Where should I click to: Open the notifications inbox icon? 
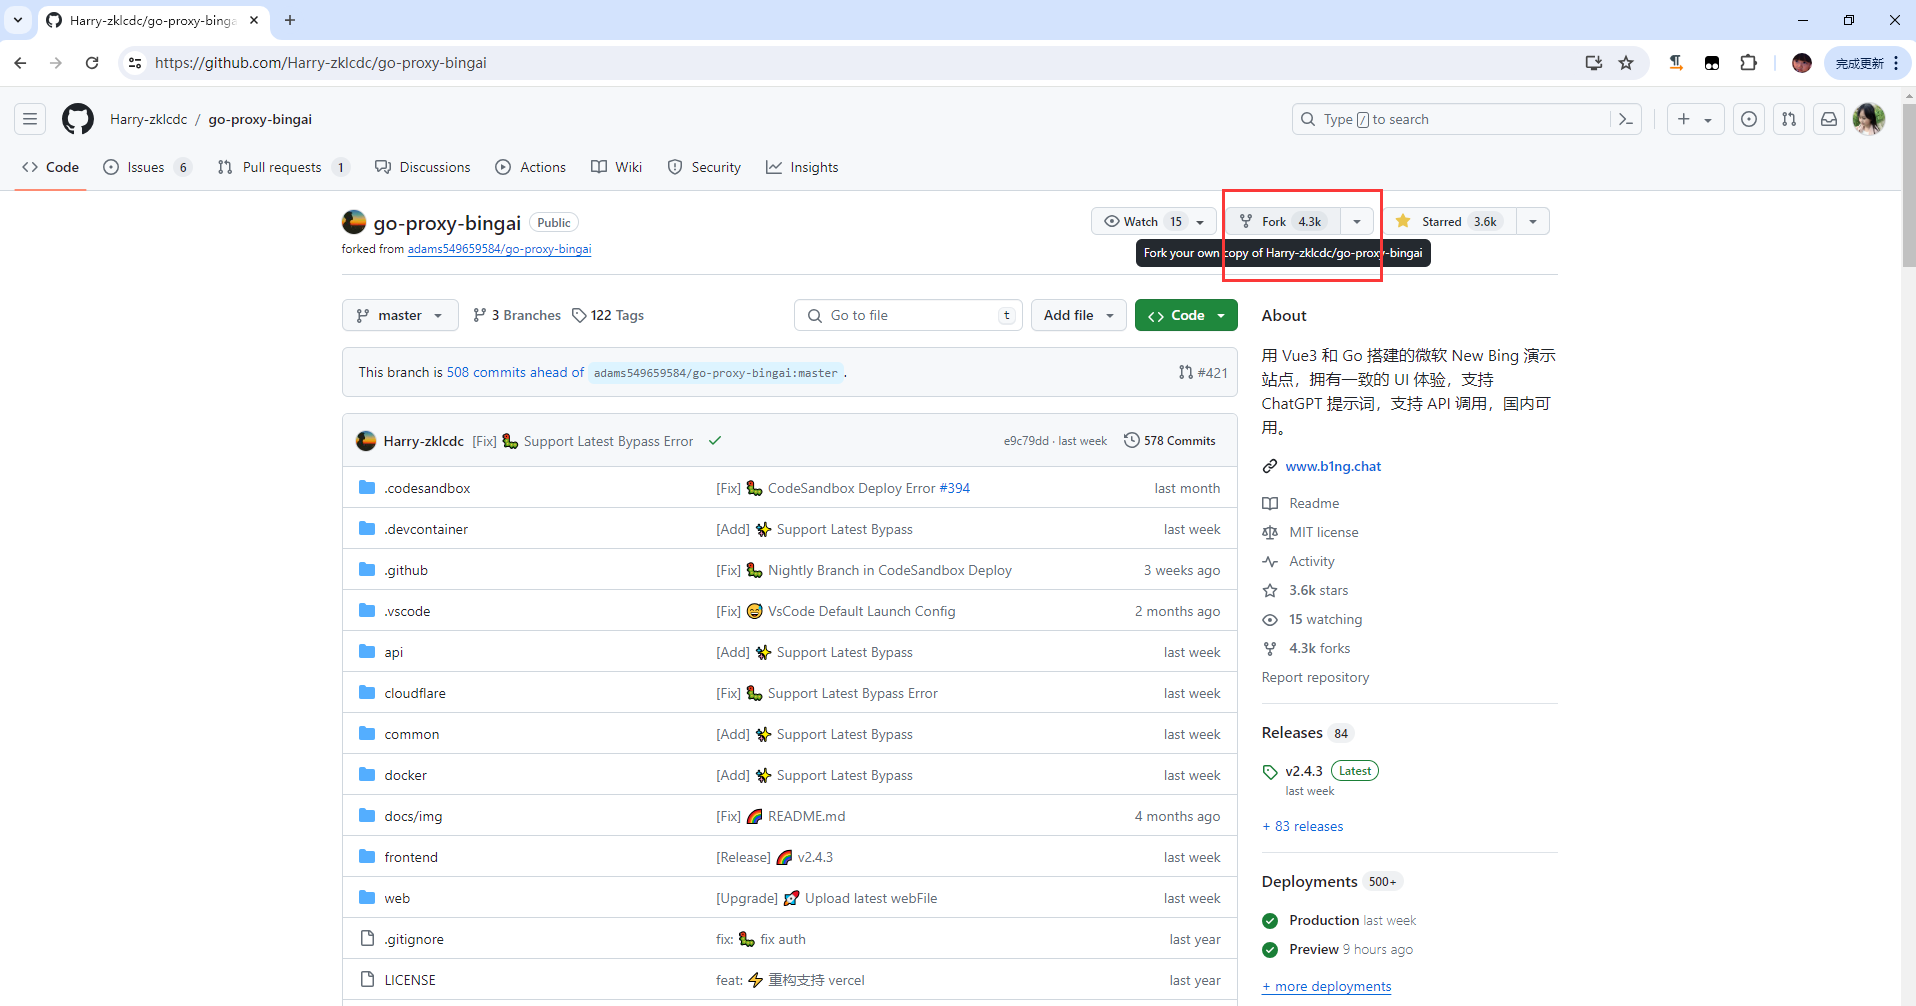1829,119
